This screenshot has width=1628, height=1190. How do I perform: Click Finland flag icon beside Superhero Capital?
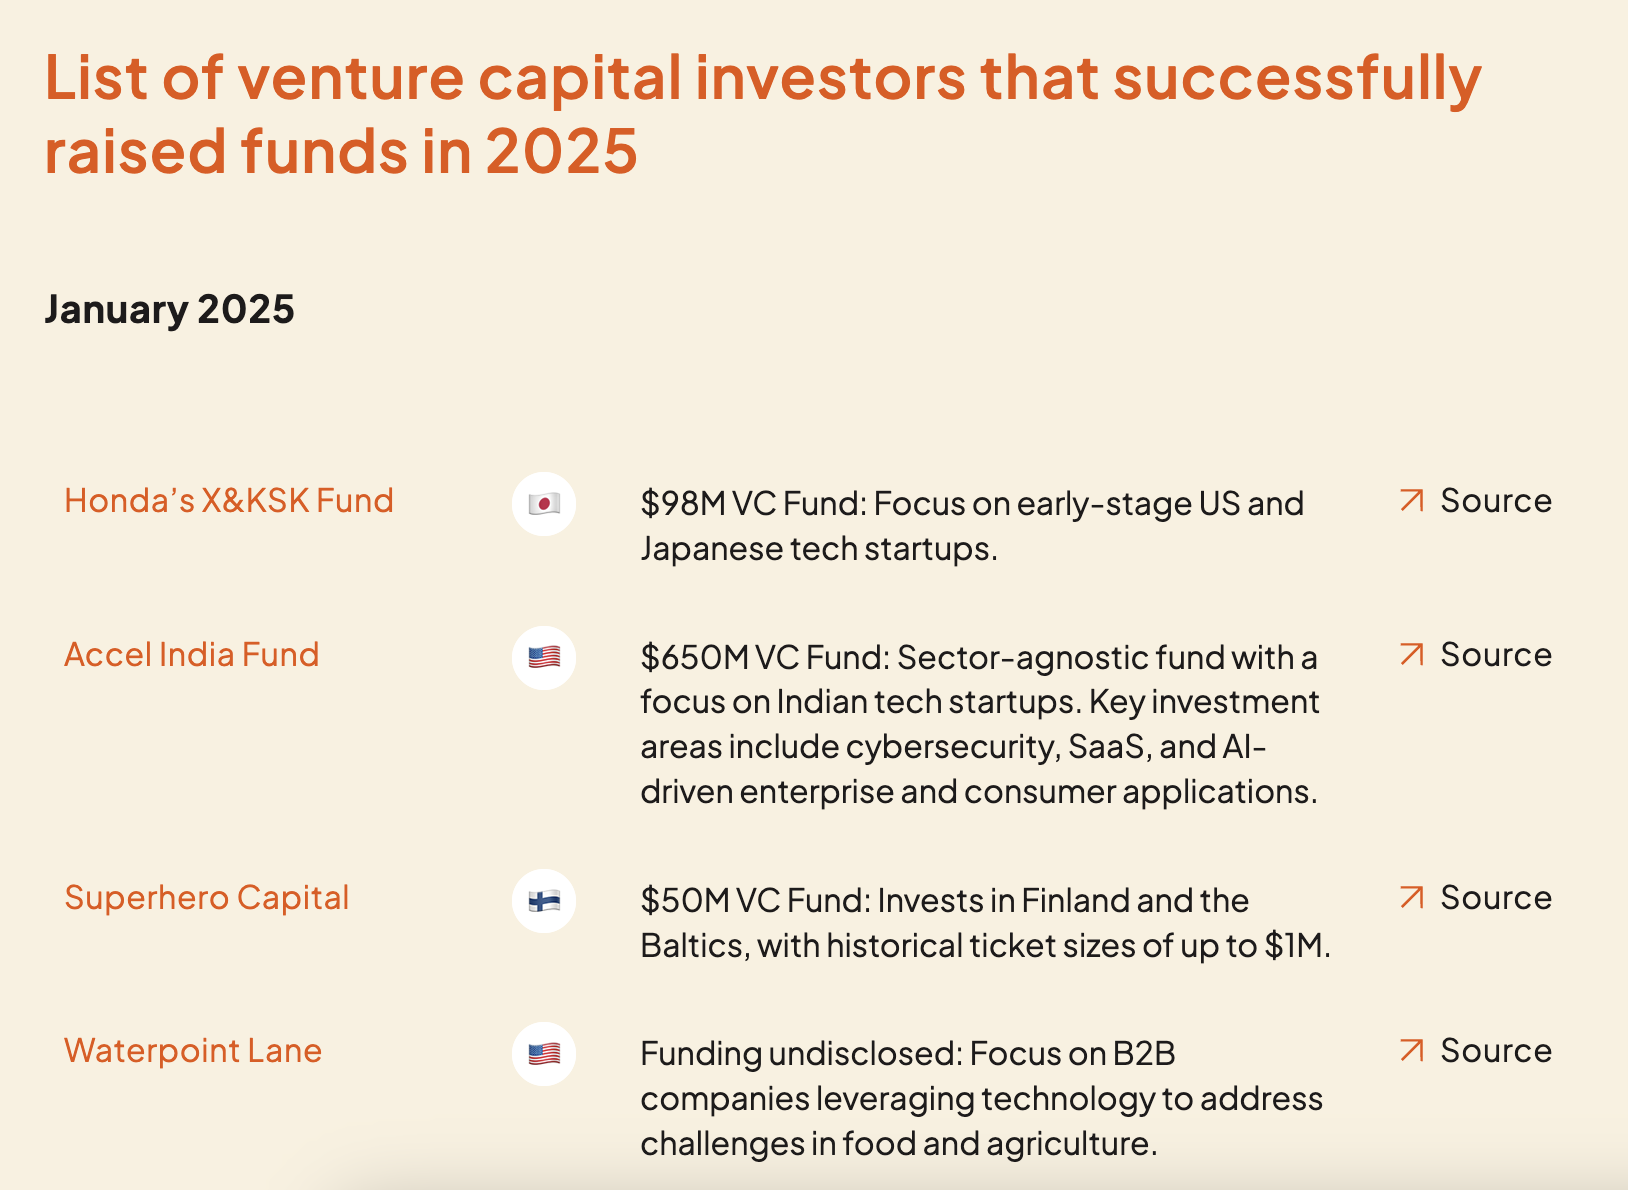pyautogui.click(x=544, y=901)
